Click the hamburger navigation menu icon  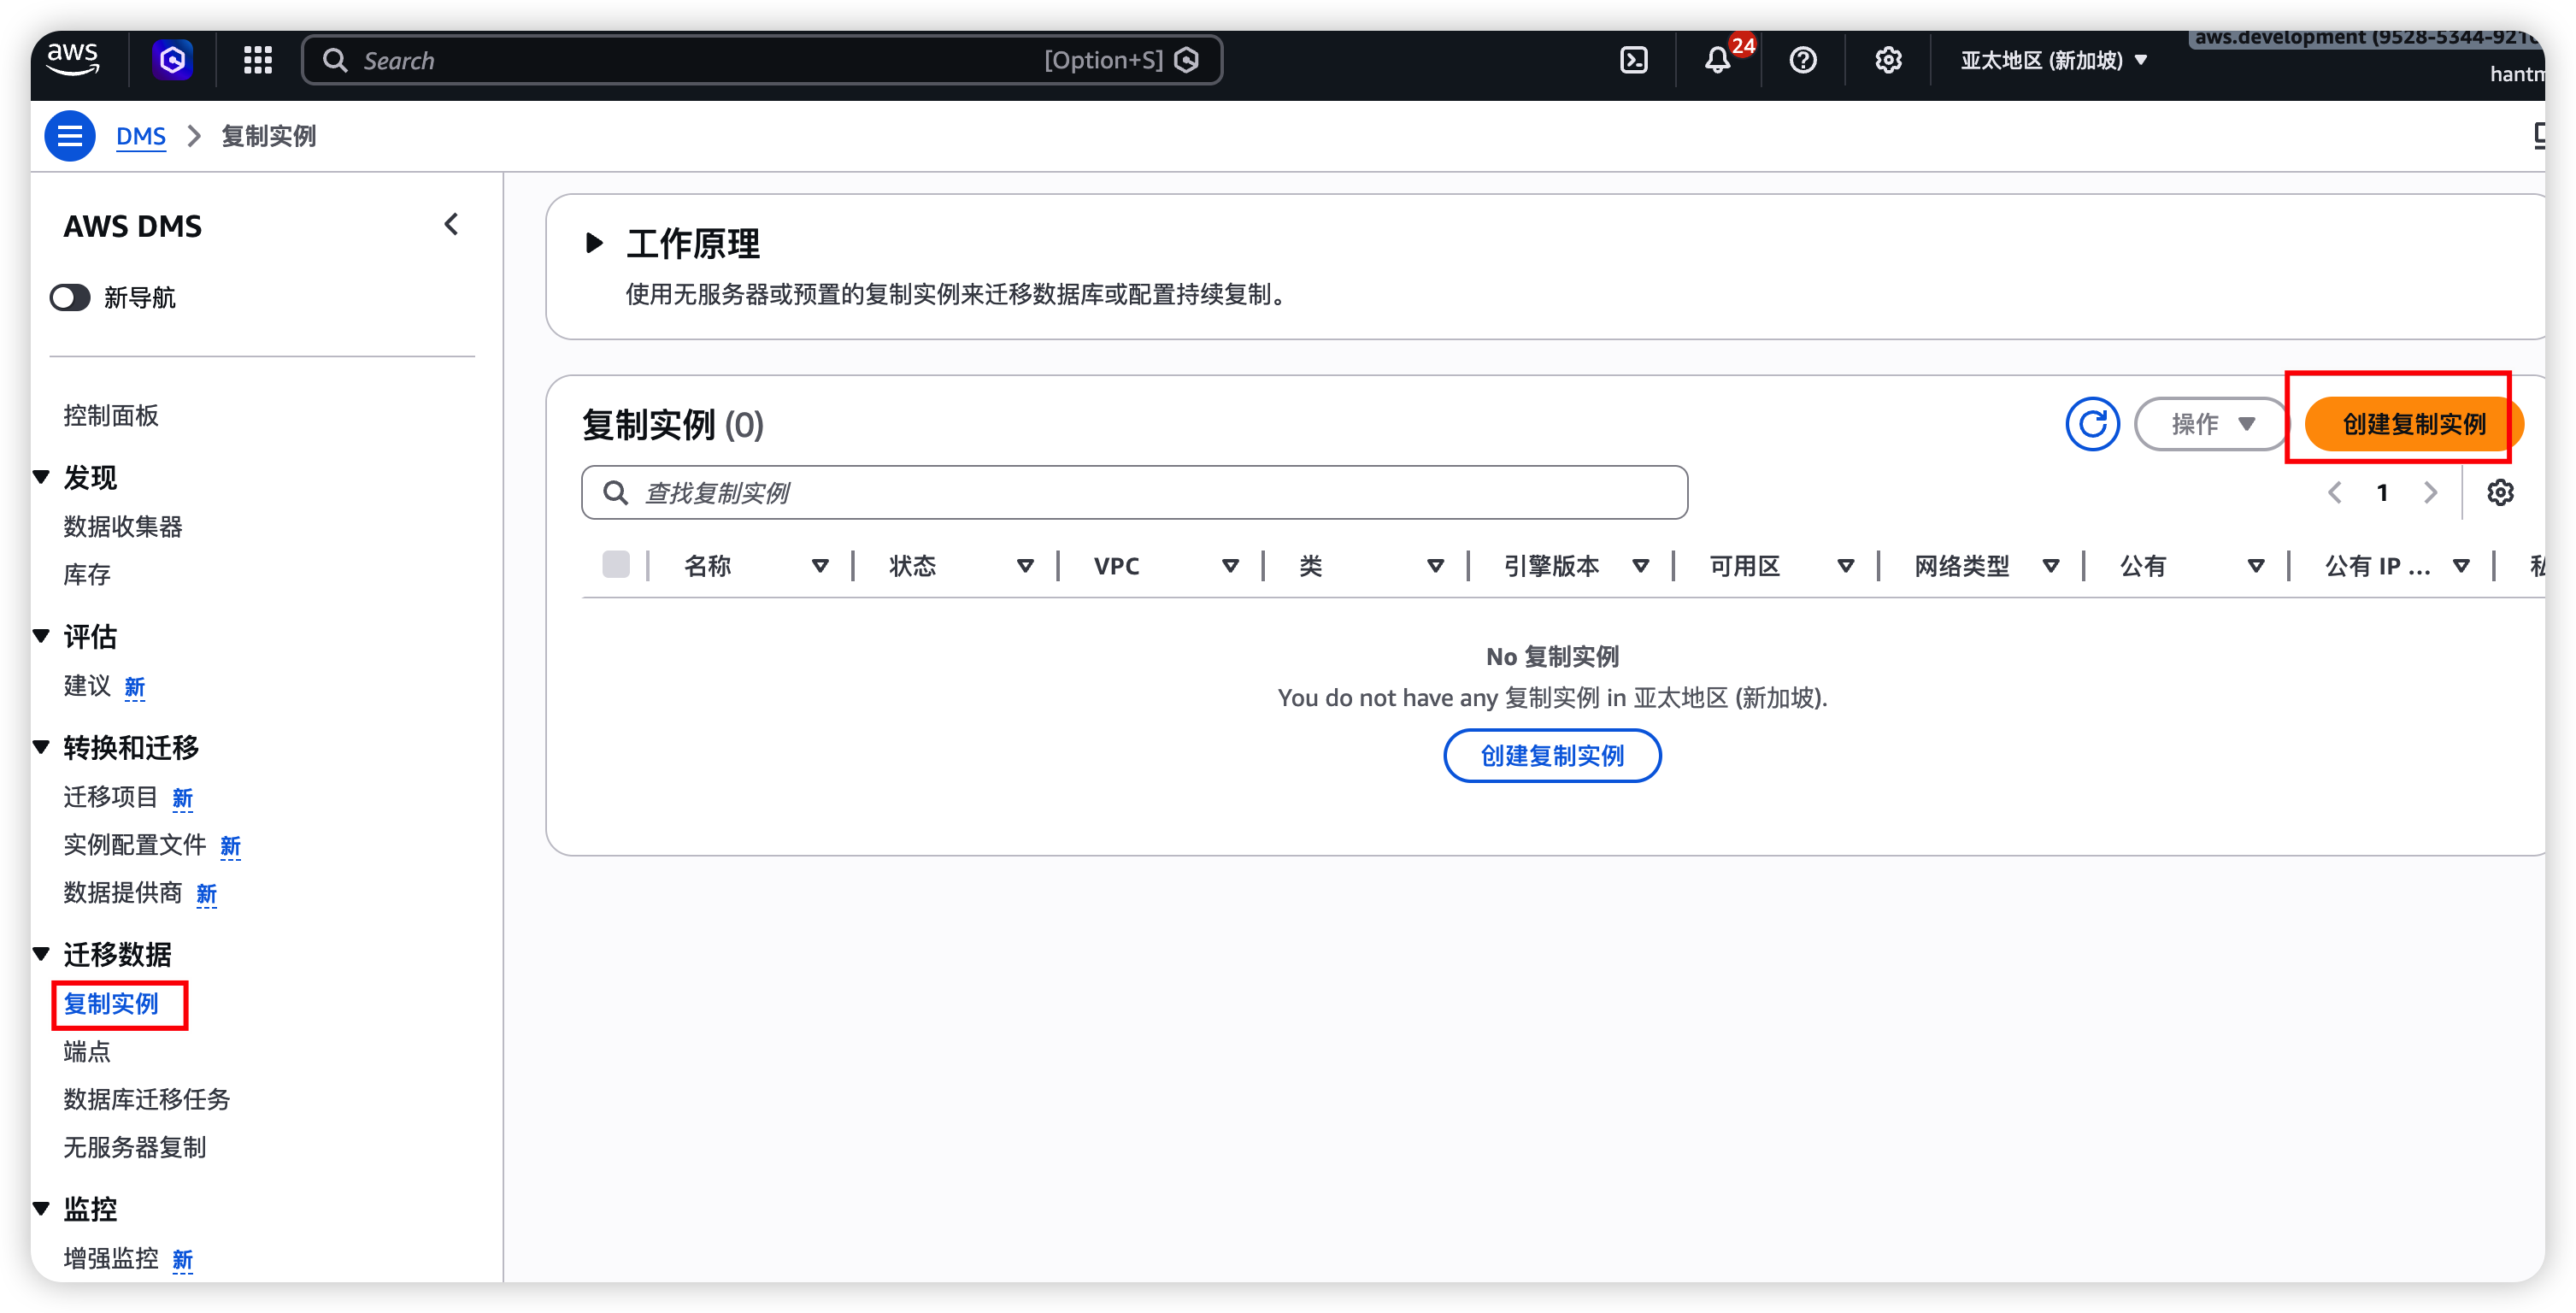tap(70, 136)
